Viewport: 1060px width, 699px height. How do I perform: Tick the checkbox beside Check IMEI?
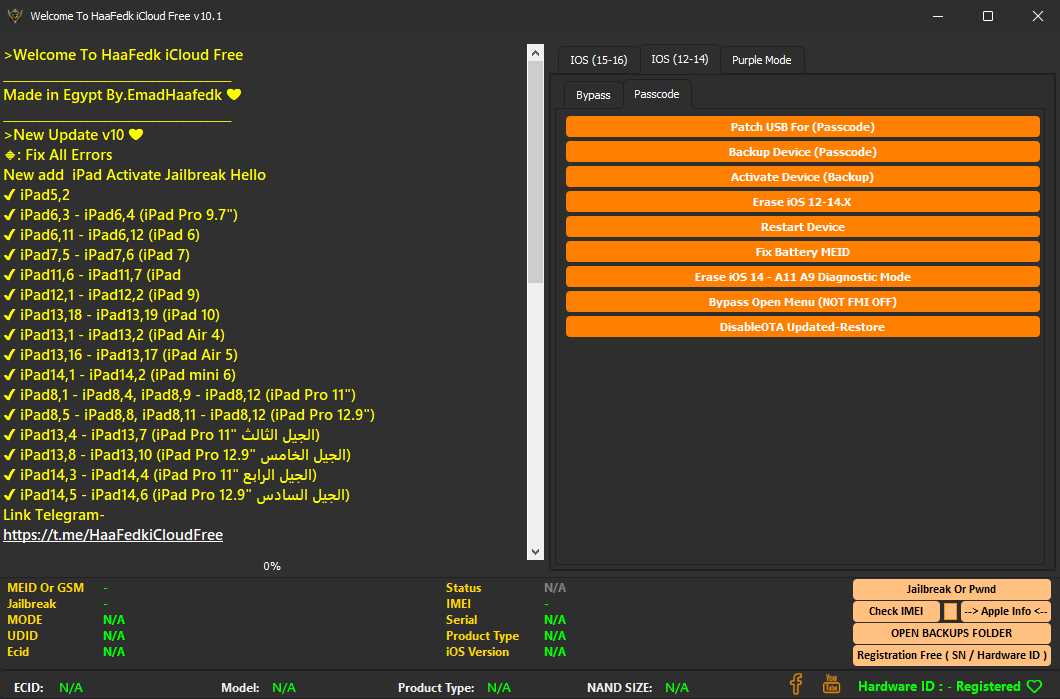950,611
